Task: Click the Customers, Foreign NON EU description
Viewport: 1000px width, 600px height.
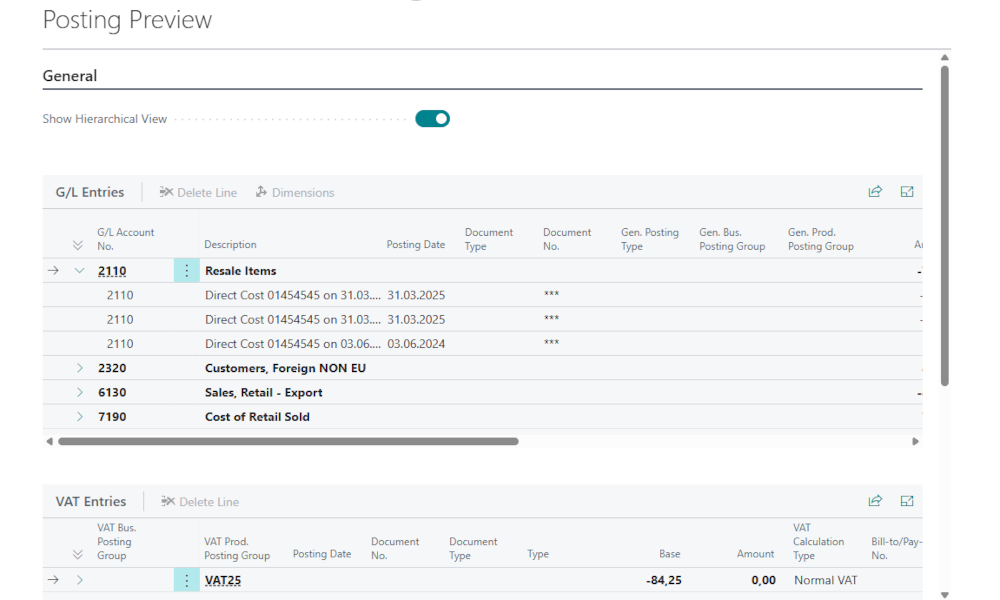Action: tap(285, 368)
